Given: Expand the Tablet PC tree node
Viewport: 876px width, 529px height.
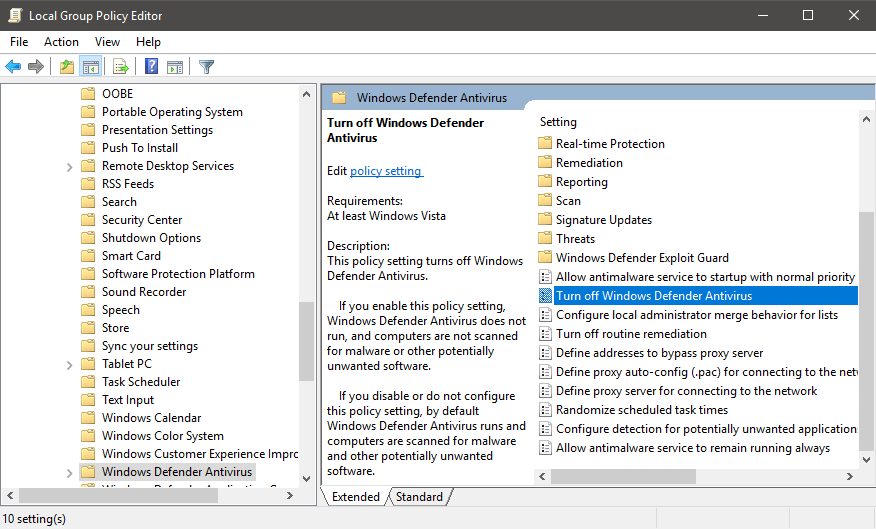Looking at the screenshot, I should pos(69,365).
